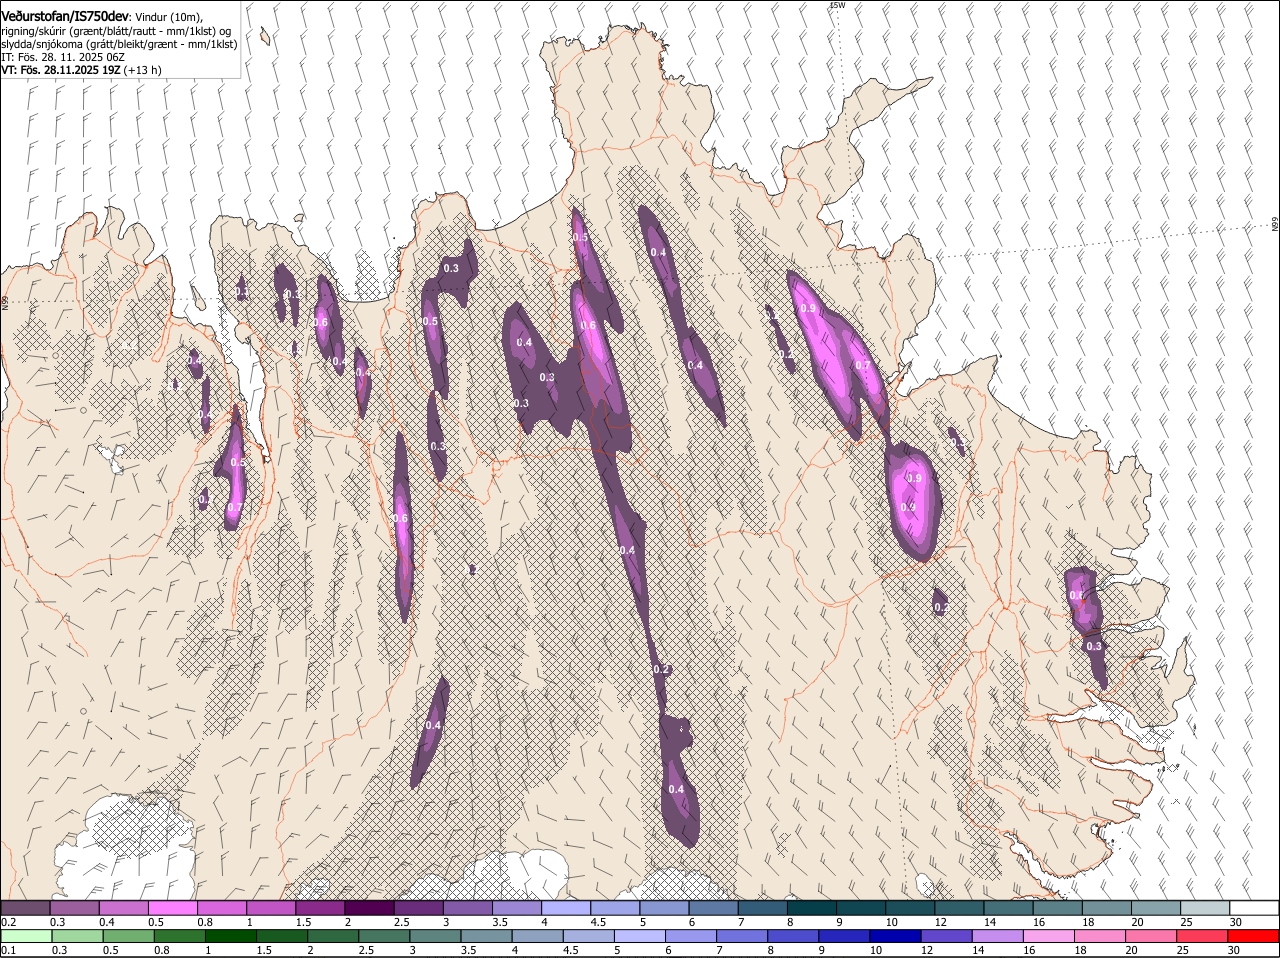Image resolution: width=1280 pixels, height=958 pixels.
Task: Pick the bright magenta snow swatch between 0.5 and 0.8
Action: 172,907
